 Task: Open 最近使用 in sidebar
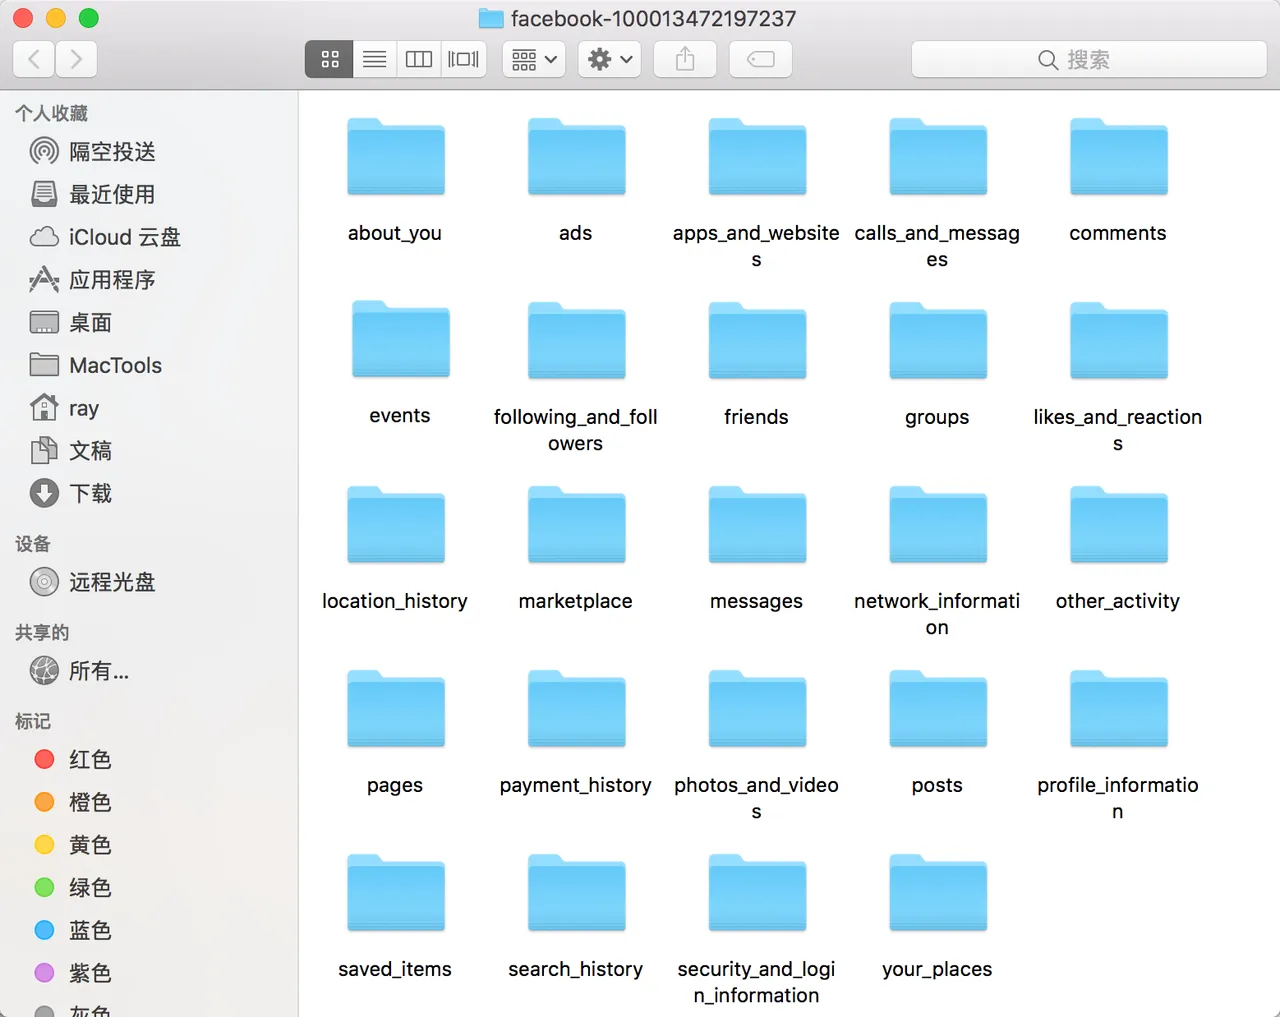[149, 194]
